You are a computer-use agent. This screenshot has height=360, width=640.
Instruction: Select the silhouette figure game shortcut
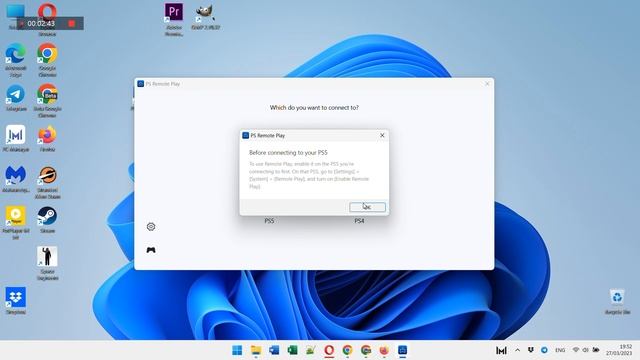(x=47, y=263)
